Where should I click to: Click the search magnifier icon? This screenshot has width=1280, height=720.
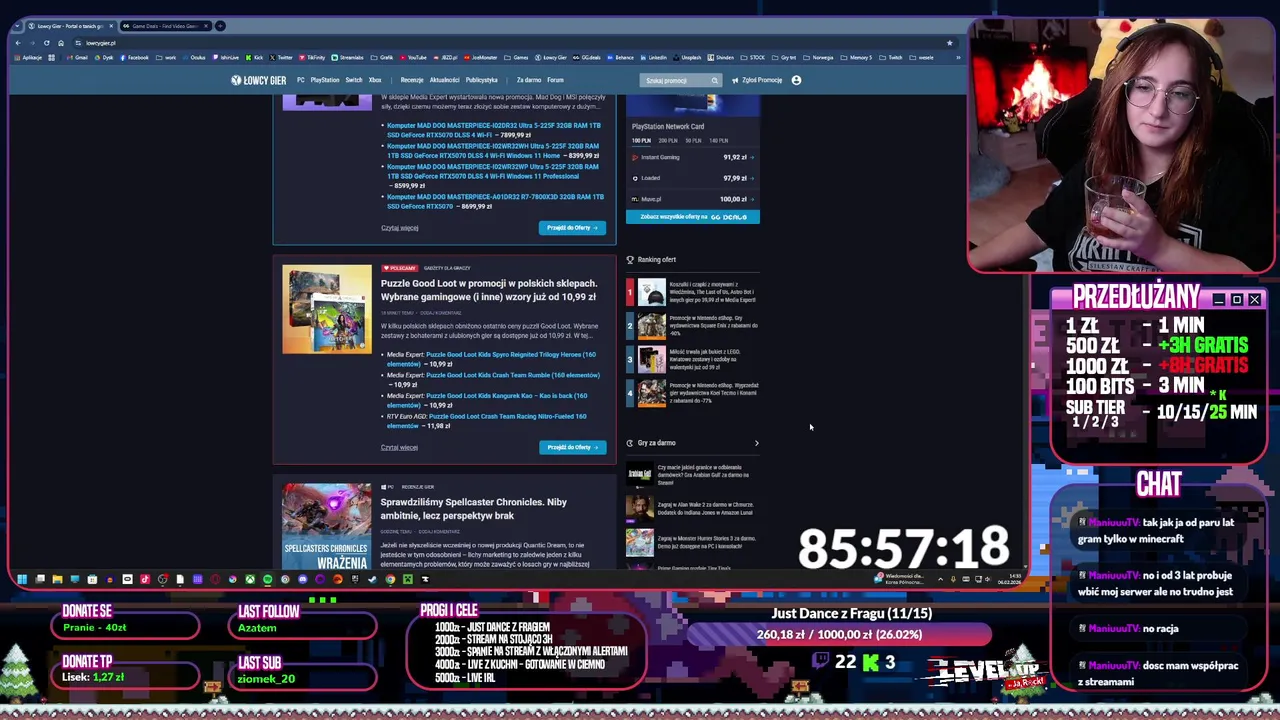pyautogui.click(x=714, y=80)
